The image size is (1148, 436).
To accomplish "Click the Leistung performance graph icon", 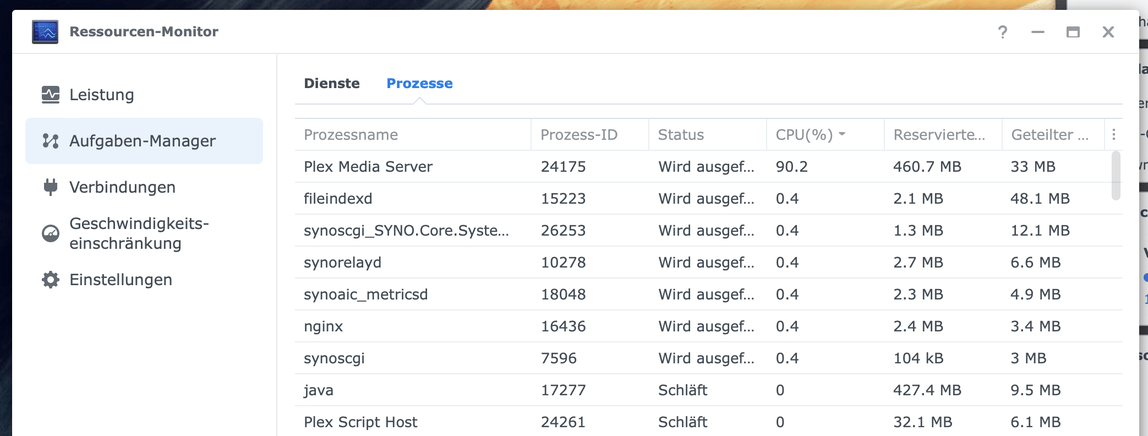I will pos(50,95).
